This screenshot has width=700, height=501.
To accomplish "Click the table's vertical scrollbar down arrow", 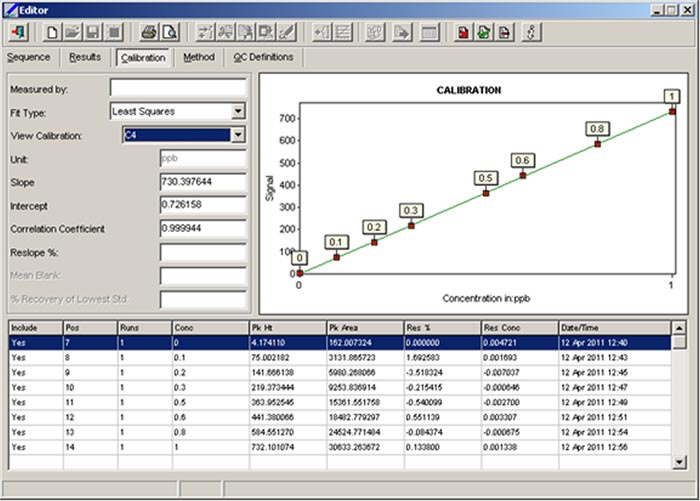I will (680, 462).
